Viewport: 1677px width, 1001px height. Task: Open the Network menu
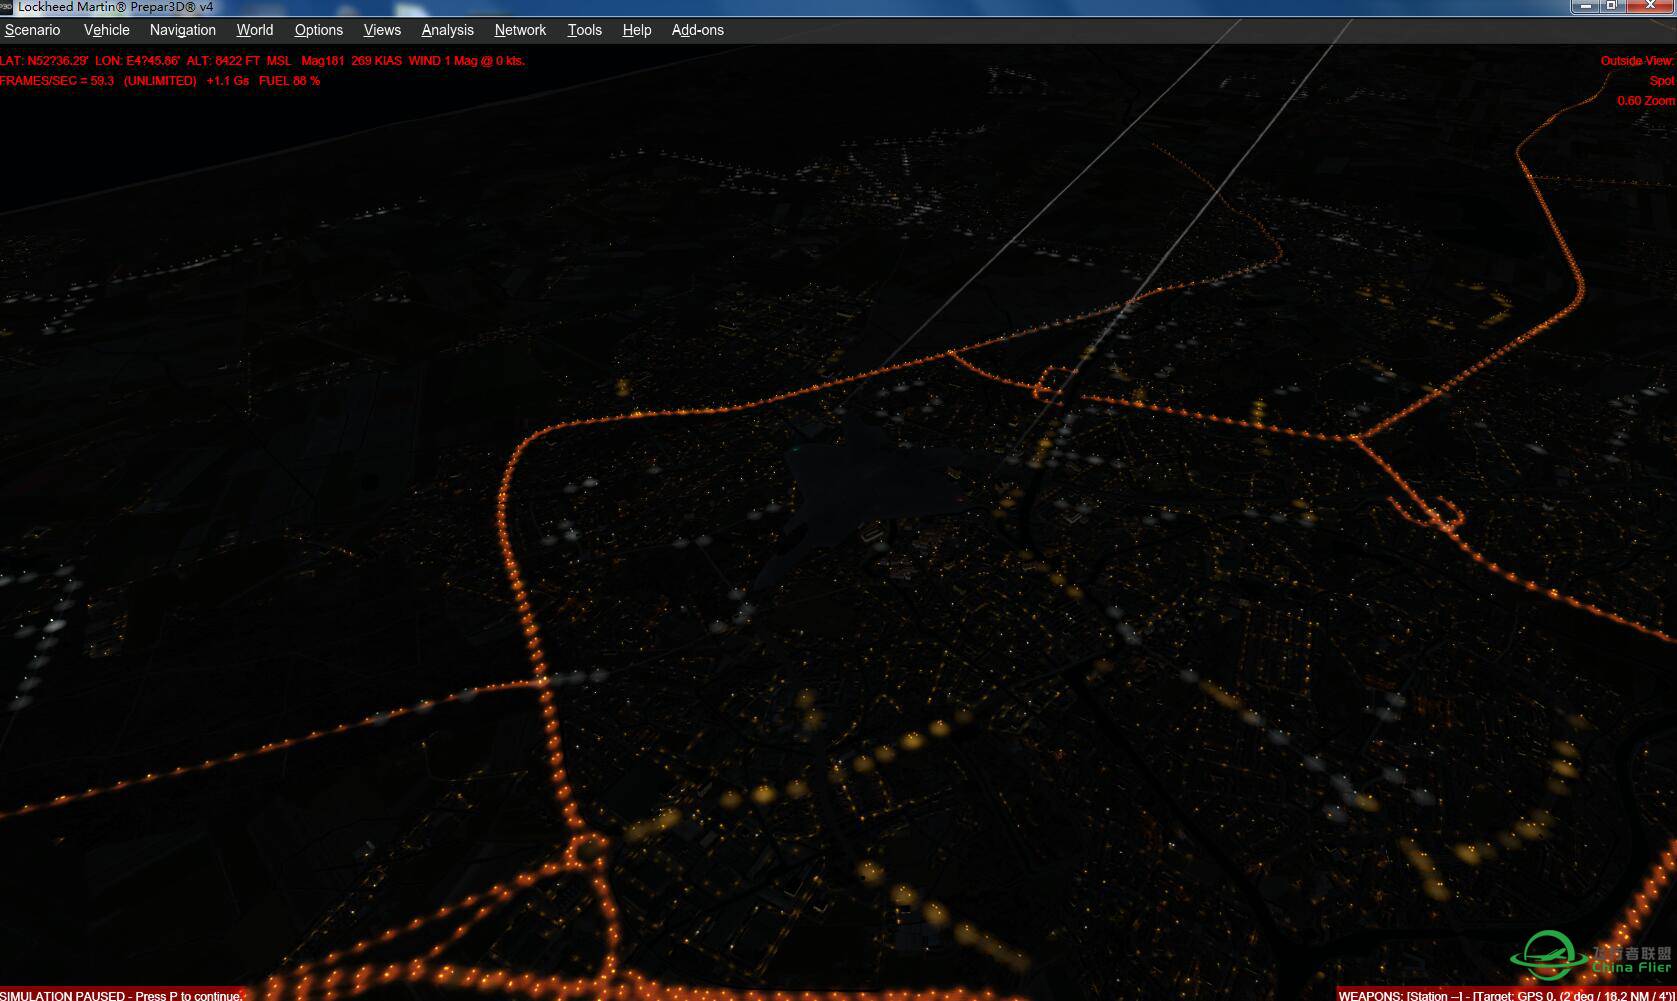click(x=520, y=30)
